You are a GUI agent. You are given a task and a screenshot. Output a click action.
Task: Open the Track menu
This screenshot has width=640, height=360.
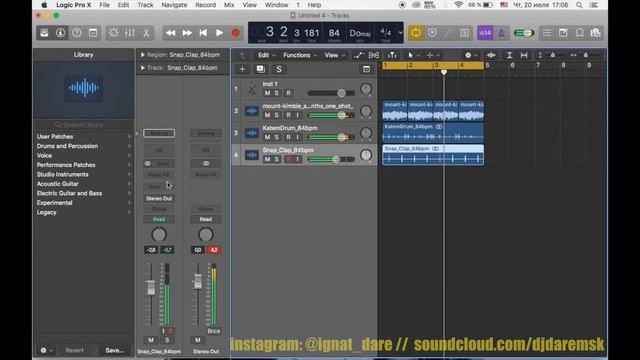coord(145,5)
